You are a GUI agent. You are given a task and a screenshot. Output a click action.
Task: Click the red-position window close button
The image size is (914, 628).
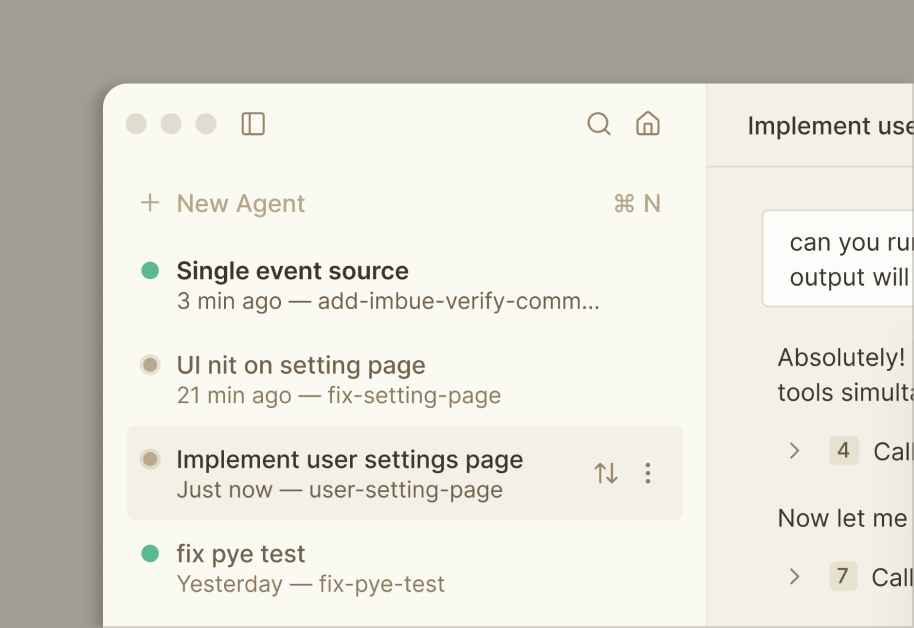coord(136,124)
